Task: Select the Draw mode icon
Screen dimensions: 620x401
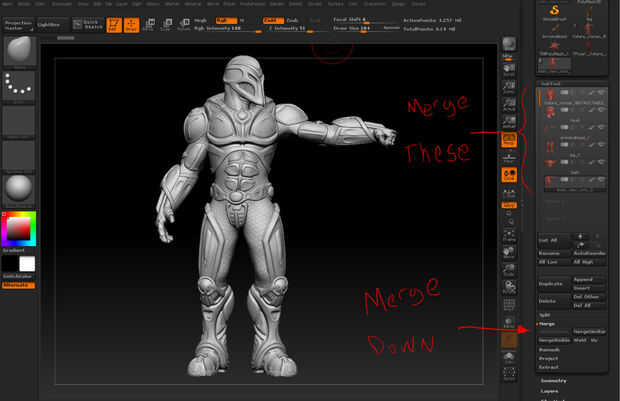Action: click(x=131, y=24)
